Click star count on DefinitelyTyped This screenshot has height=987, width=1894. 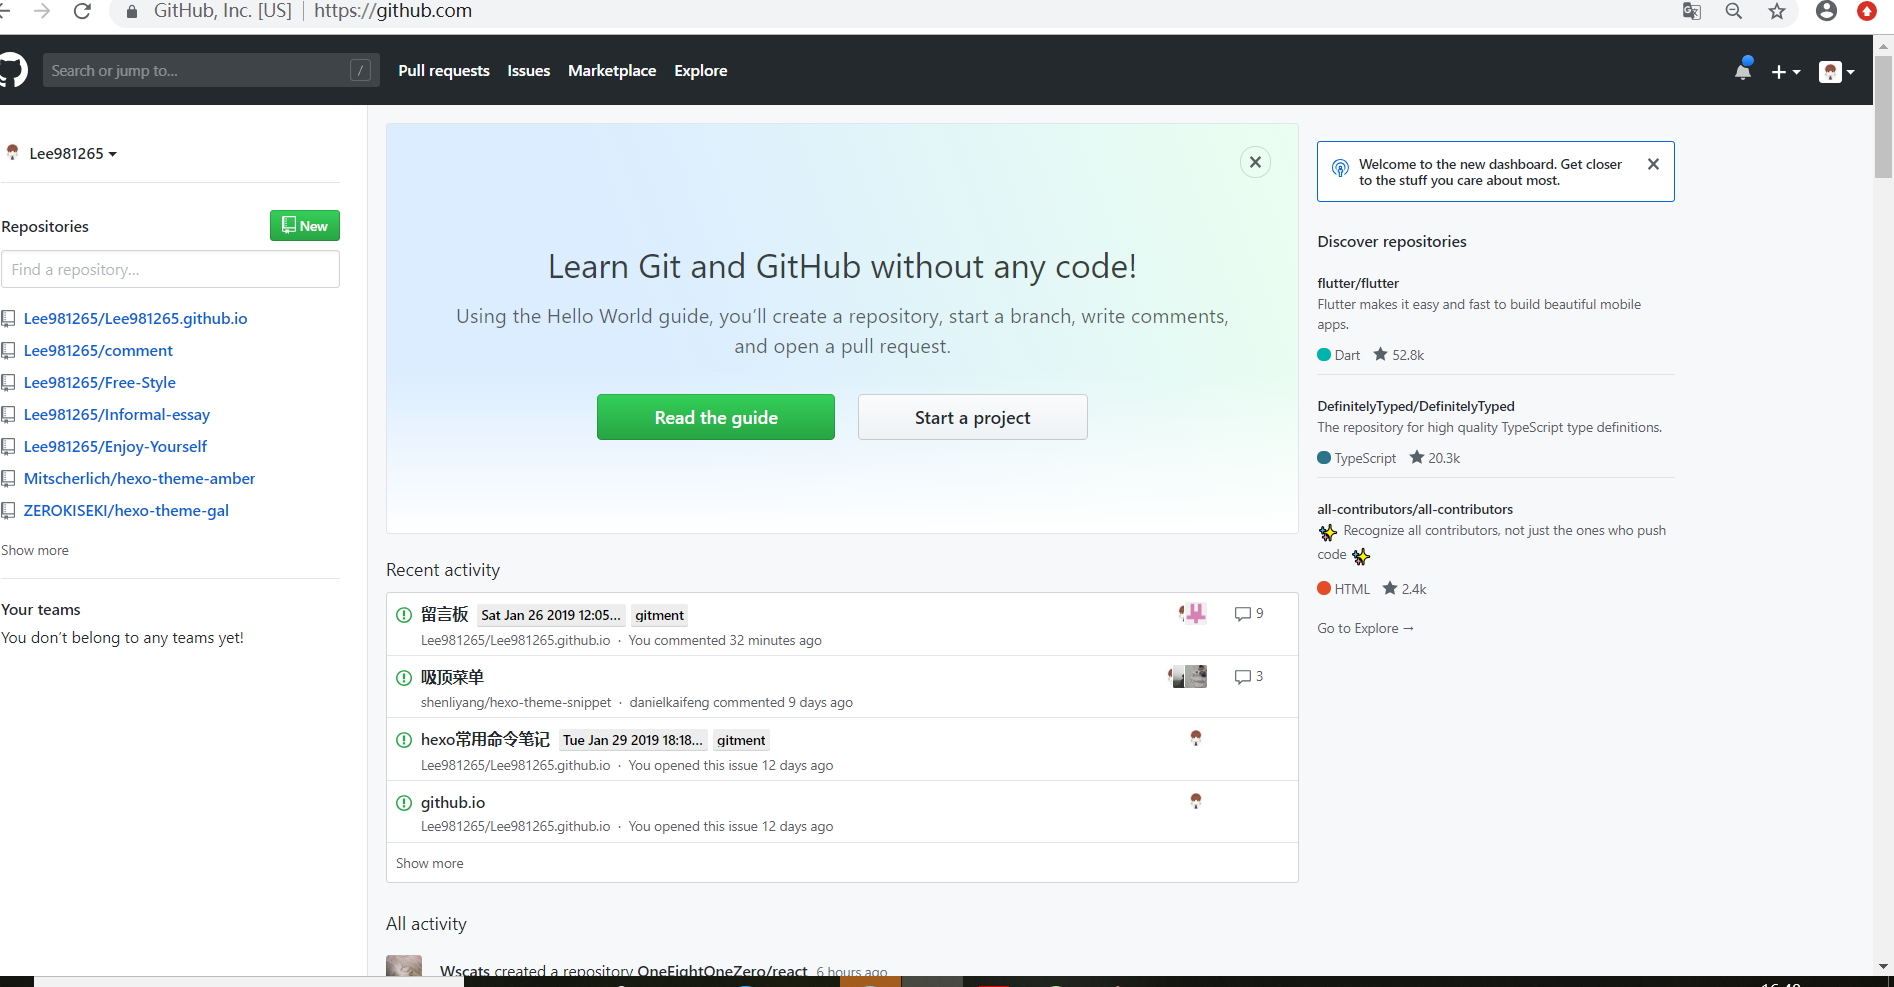tap(1435, 458)
